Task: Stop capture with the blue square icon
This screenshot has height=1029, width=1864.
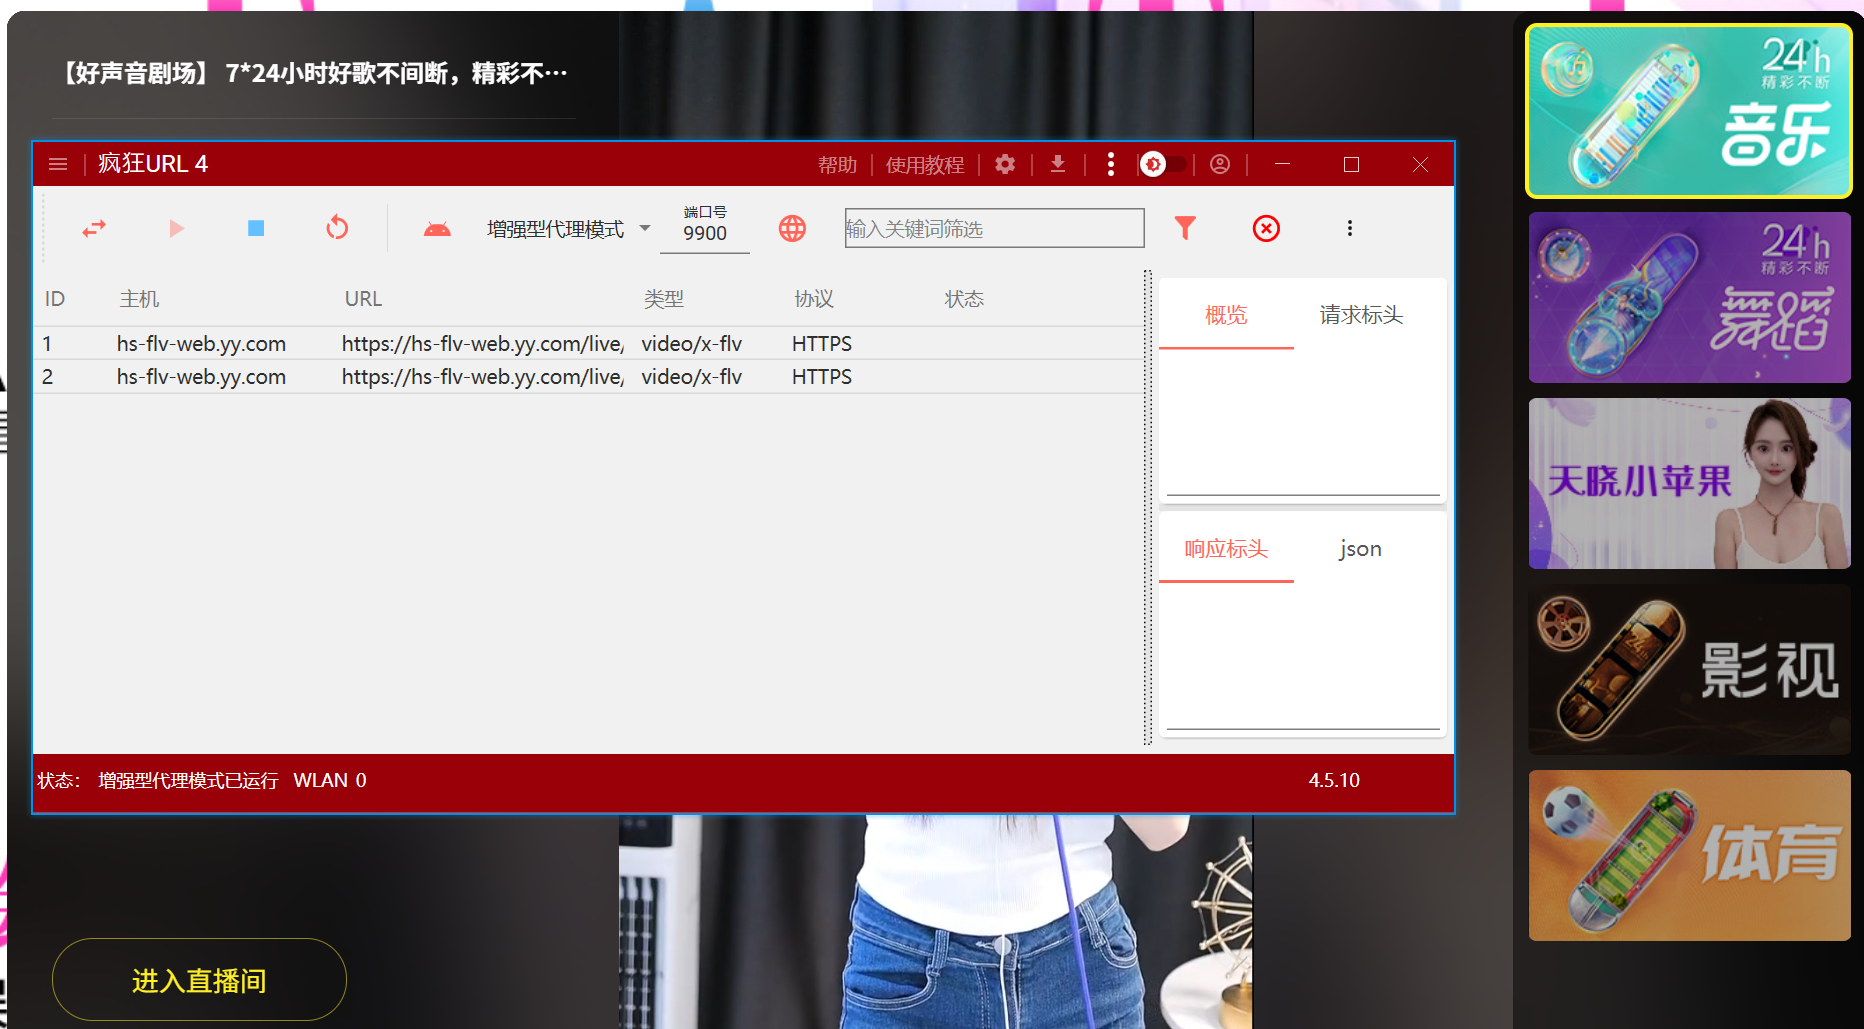Action: click(x=255, y=228)
